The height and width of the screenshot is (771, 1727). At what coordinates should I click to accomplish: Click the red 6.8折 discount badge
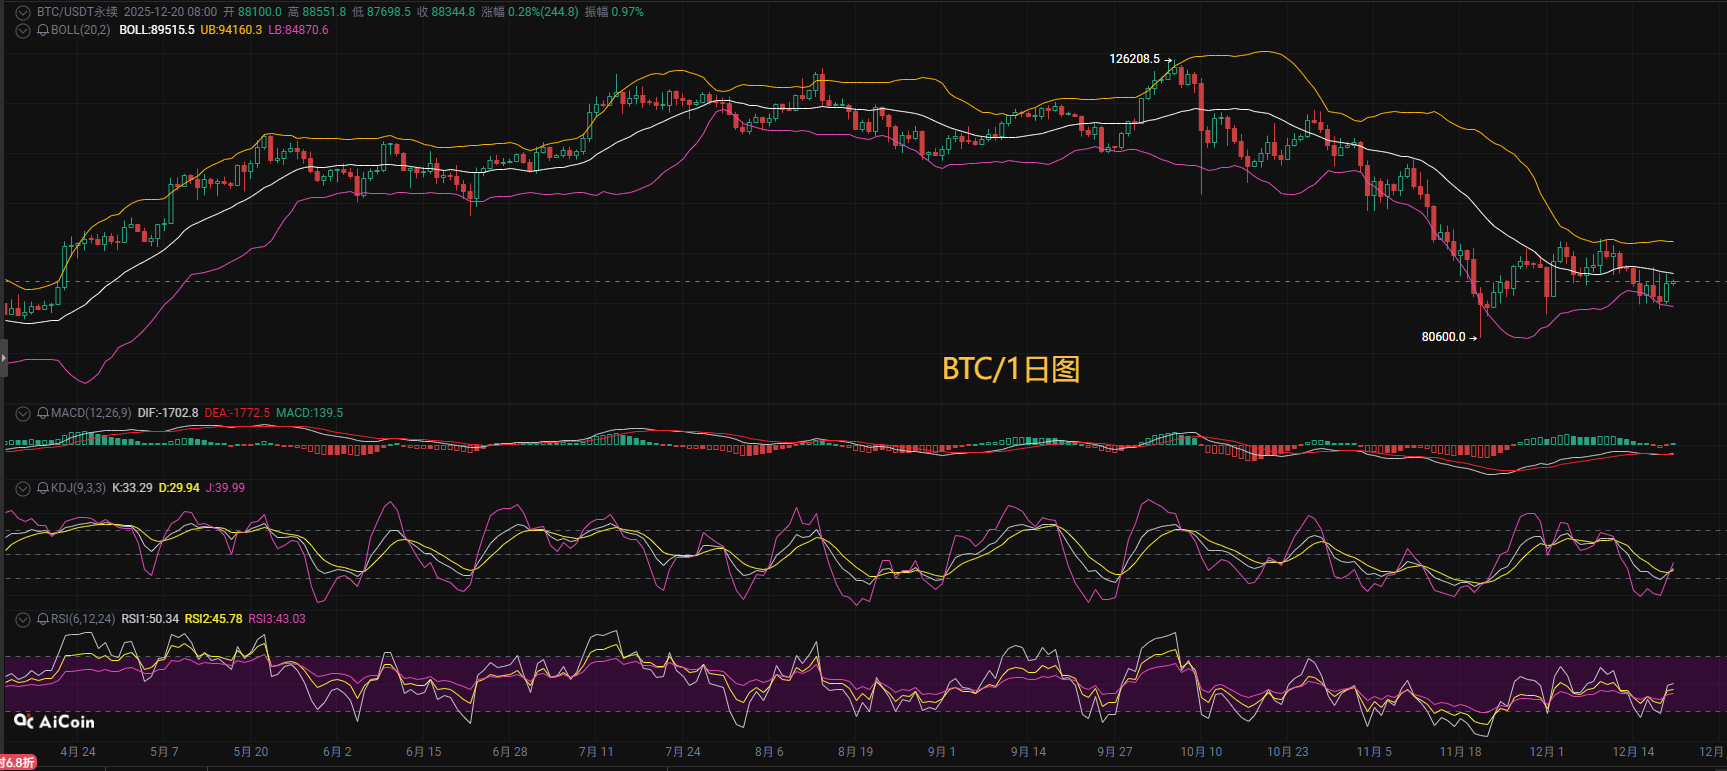pyautogui.click(x=18, y=763)
